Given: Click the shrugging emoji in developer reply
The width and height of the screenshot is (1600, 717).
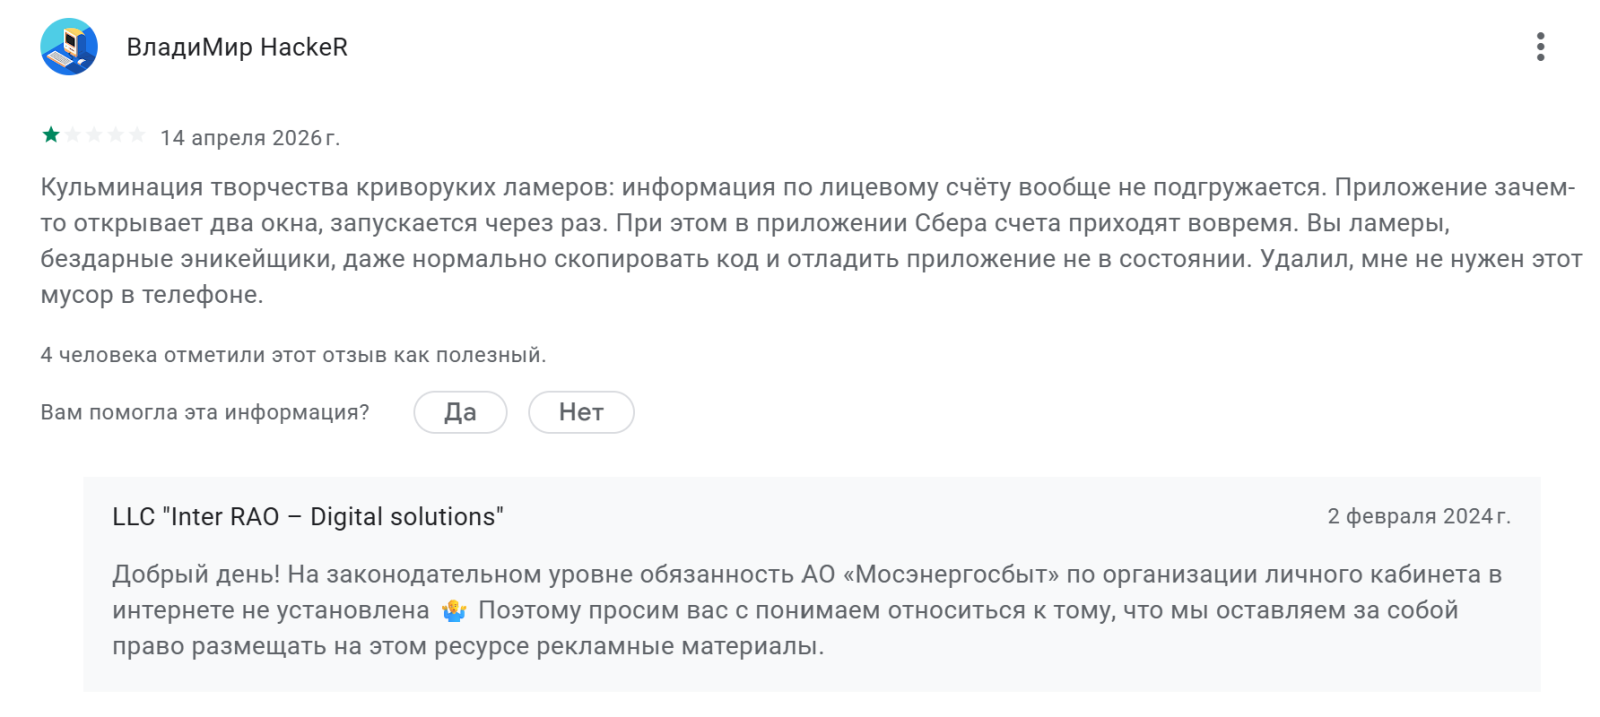Looking at the screenshot, I should pyautogui.click(x=454, y=610).
